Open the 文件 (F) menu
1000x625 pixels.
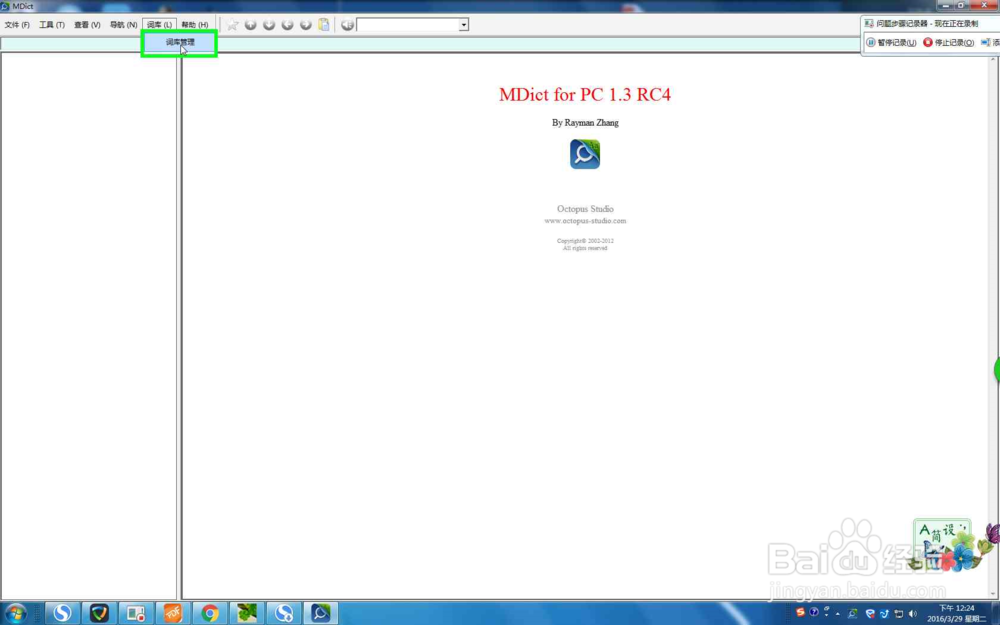tap(17, 25)
